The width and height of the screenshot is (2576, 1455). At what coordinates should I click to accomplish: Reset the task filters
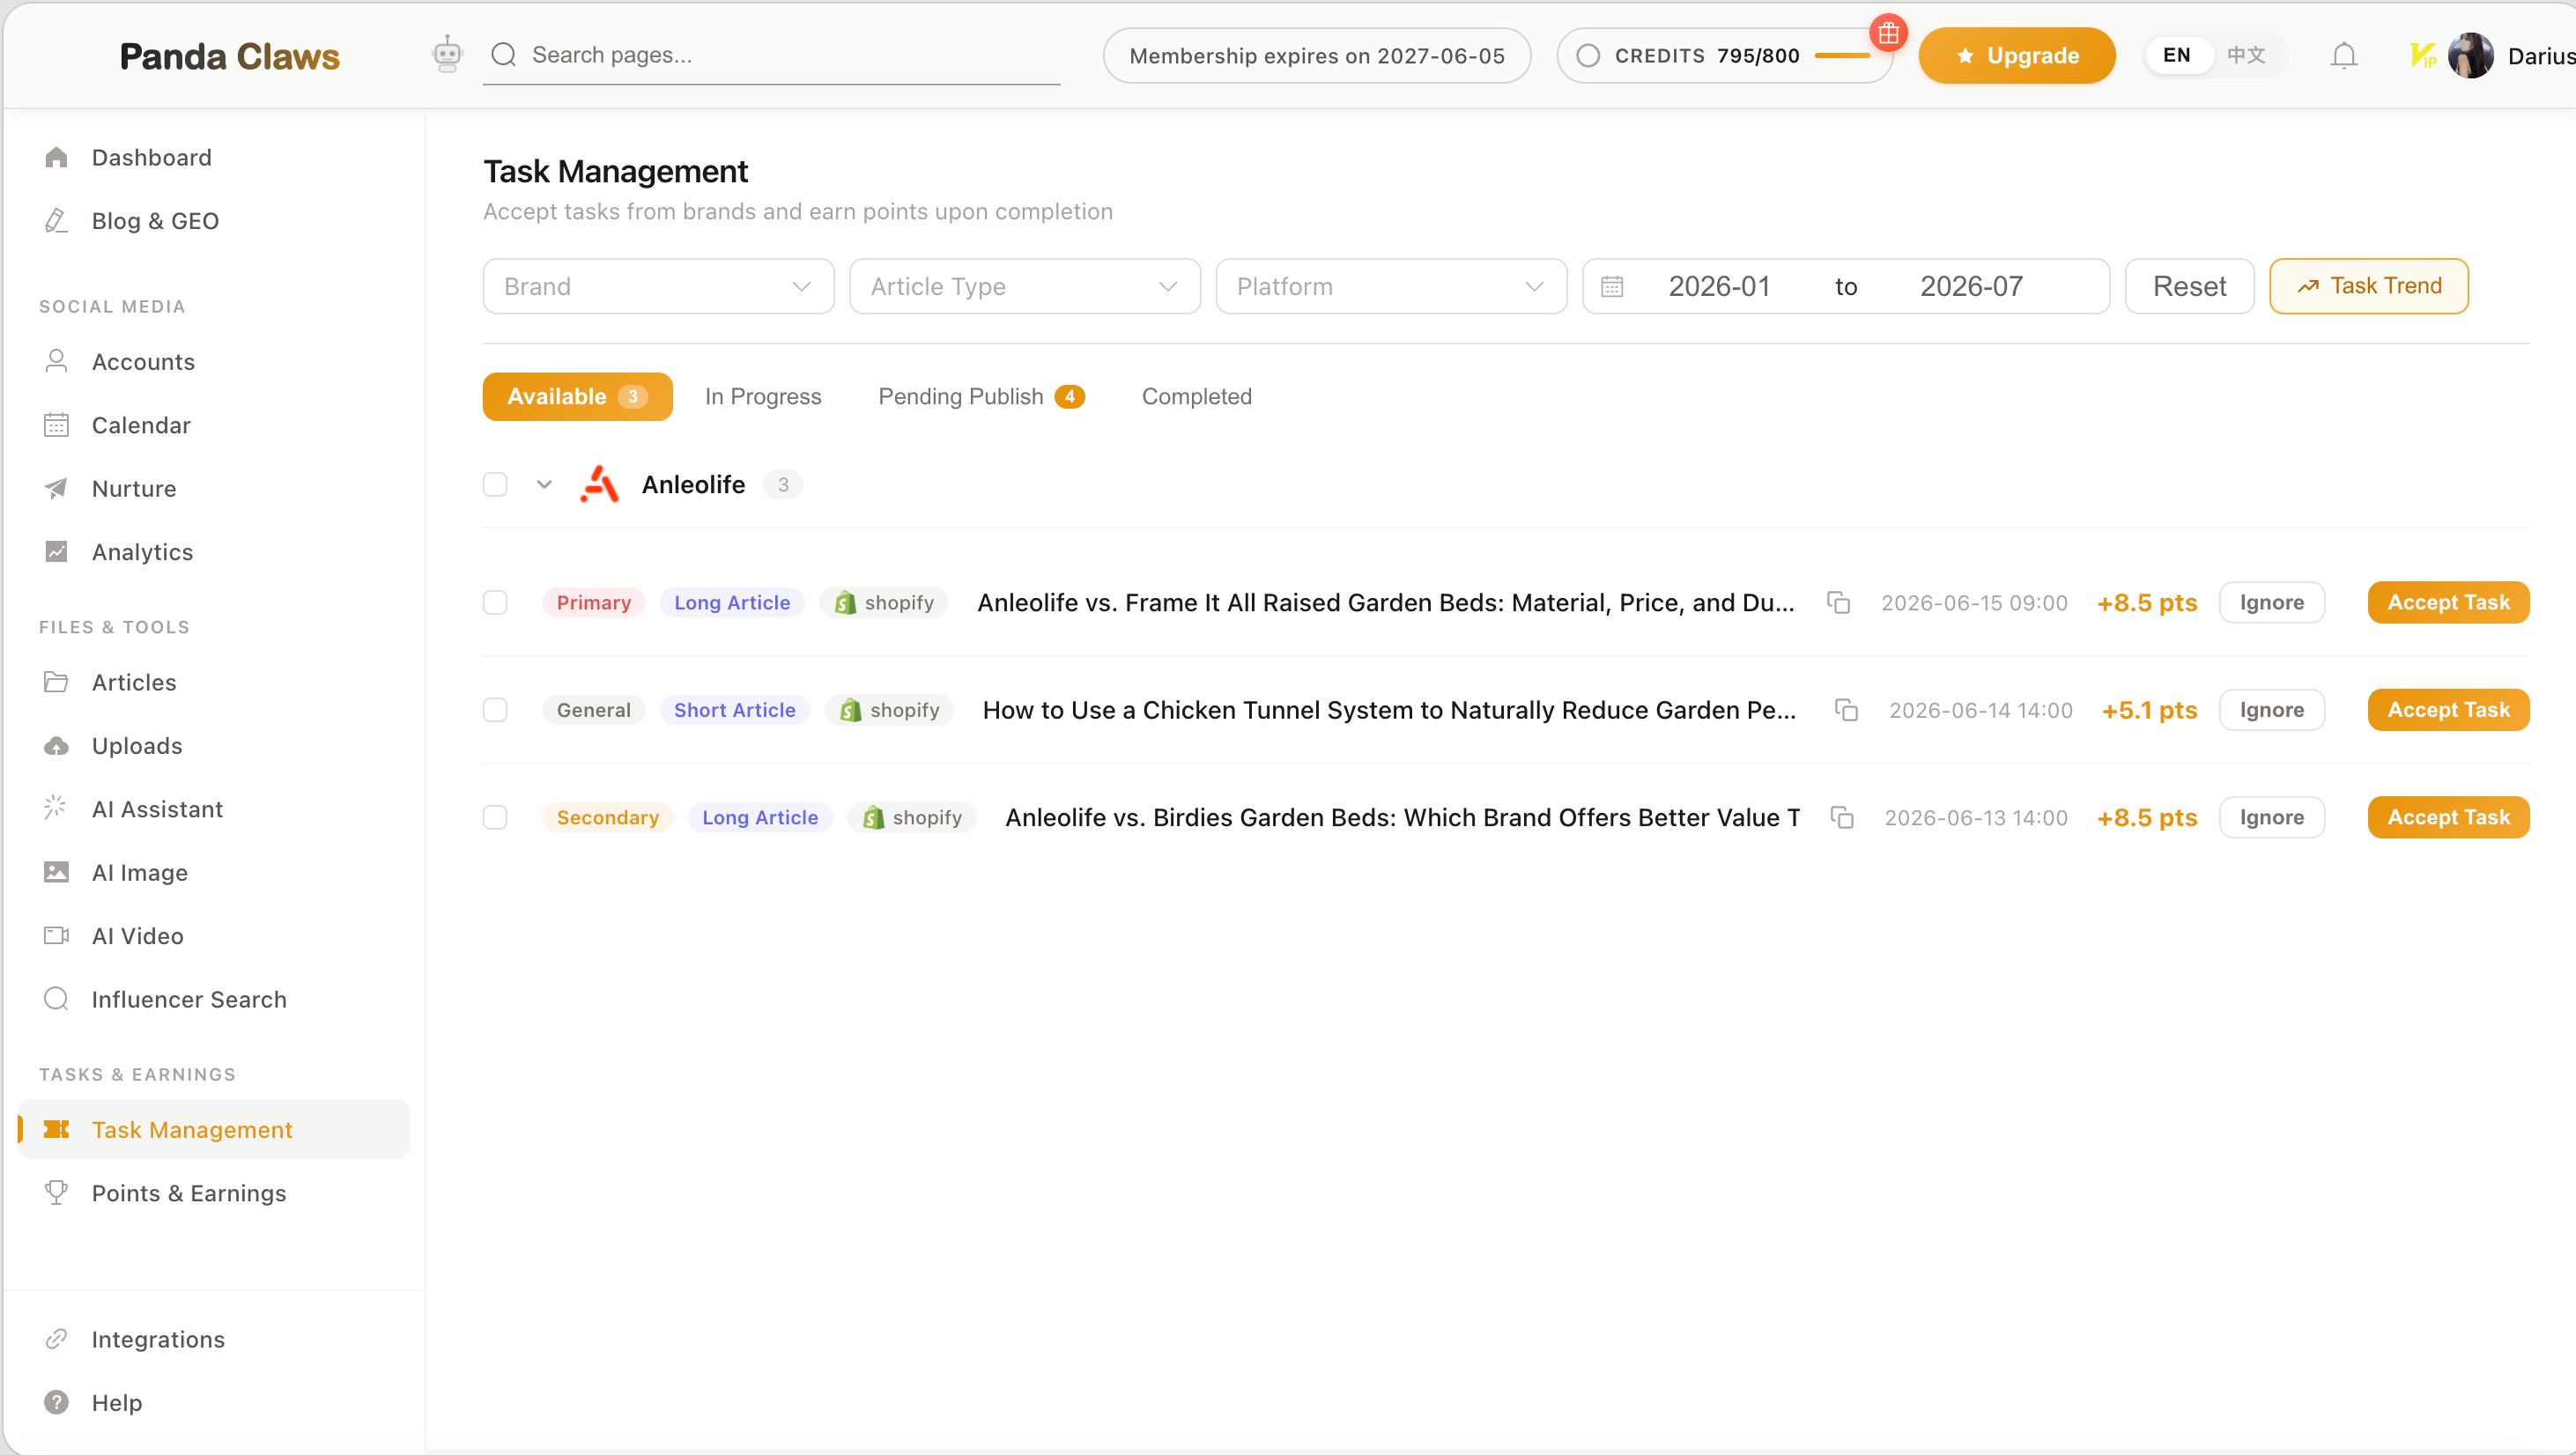click(x=2189, y=287)
